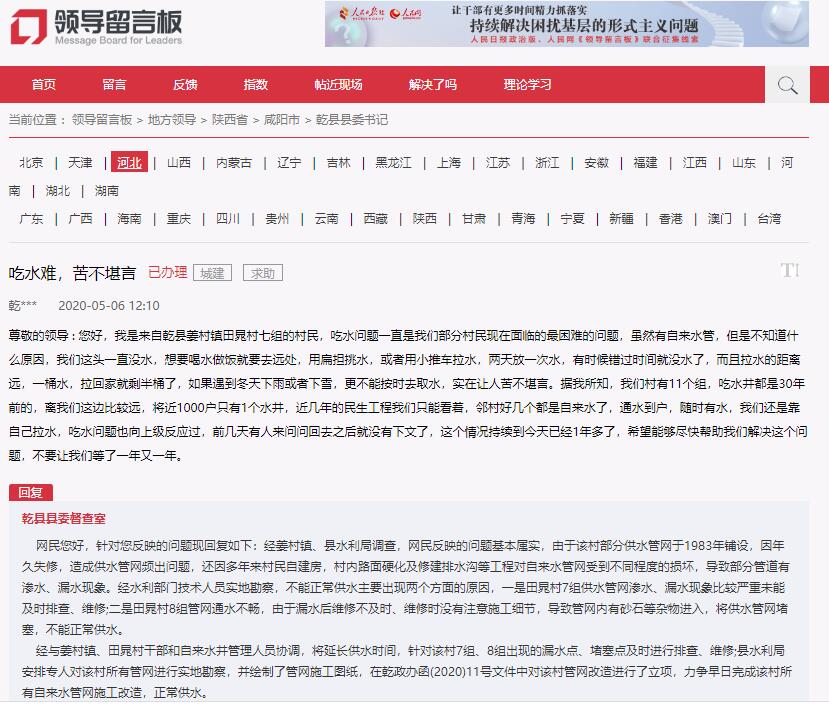
Task: Go to 首页 in the navigation bar
Action: pos(43,85)
